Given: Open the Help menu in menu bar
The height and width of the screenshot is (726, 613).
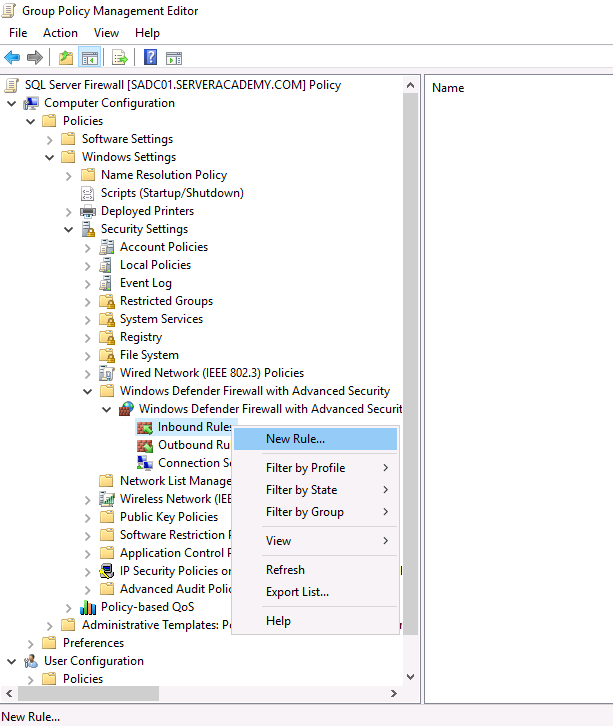Looking at the screenshot, I should coord(147,33).
